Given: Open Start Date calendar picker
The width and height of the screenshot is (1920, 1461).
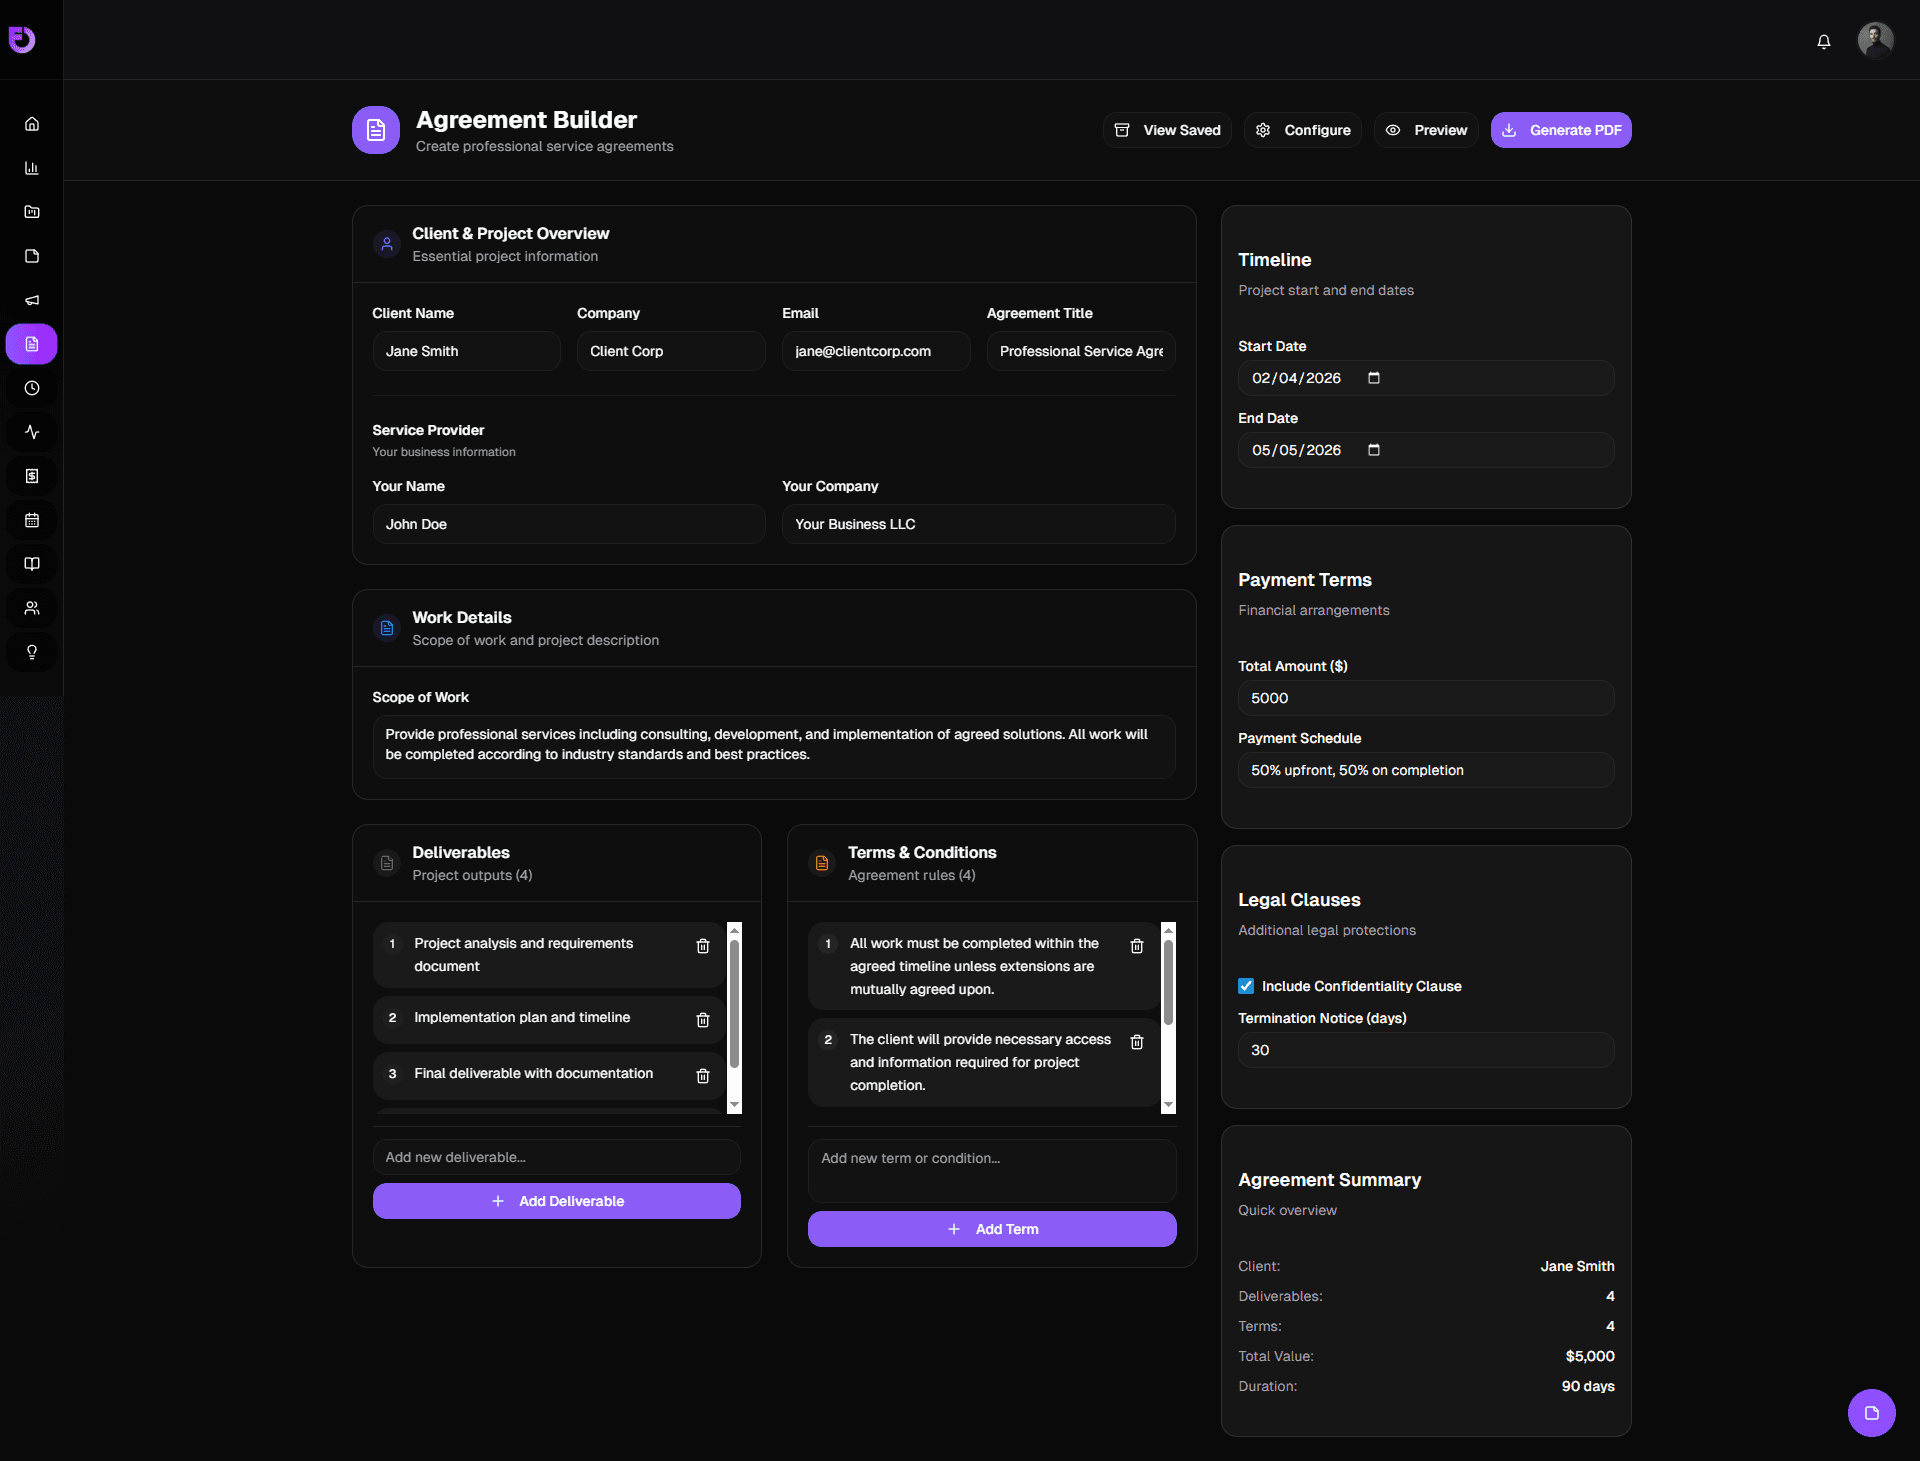Looking at the screenshot, I should (1374, 378).
